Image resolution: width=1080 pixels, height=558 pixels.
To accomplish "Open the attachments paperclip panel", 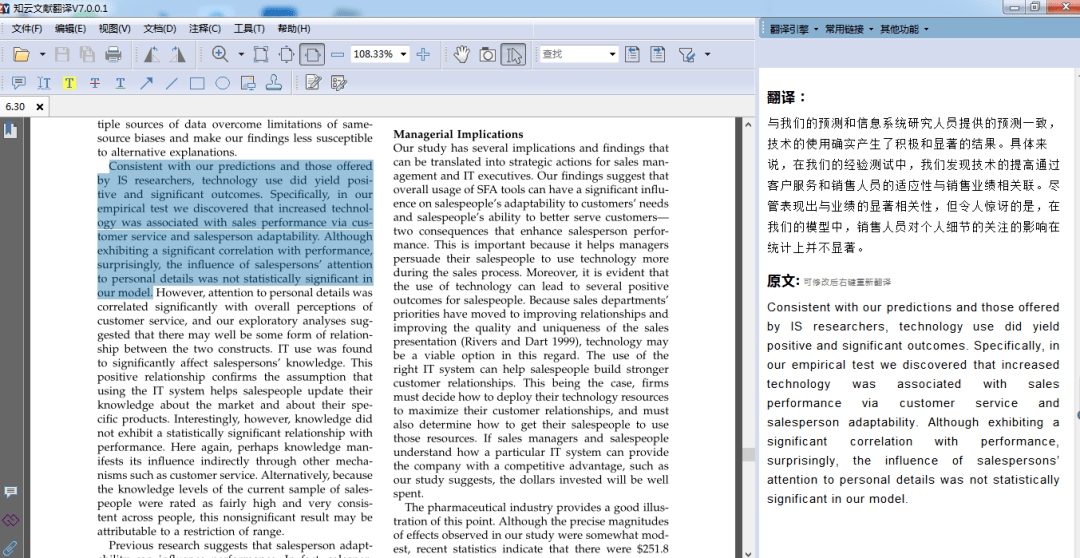I will click(x=10, y=548).
